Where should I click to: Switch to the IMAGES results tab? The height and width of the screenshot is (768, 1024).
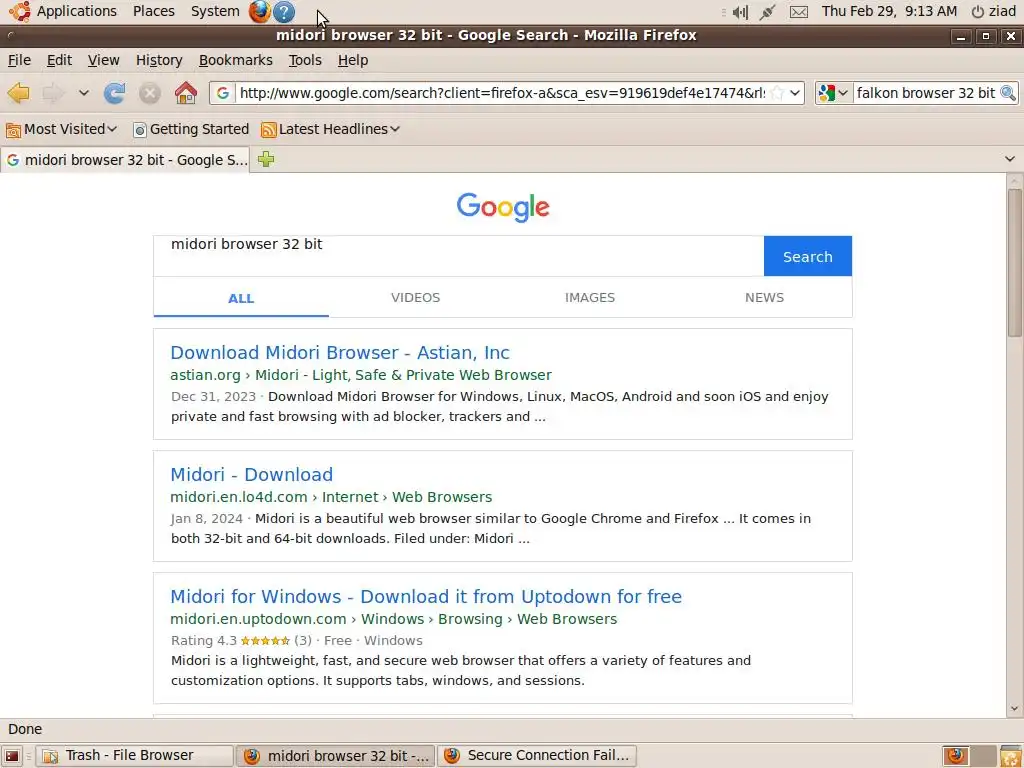(x=590, y=297)
